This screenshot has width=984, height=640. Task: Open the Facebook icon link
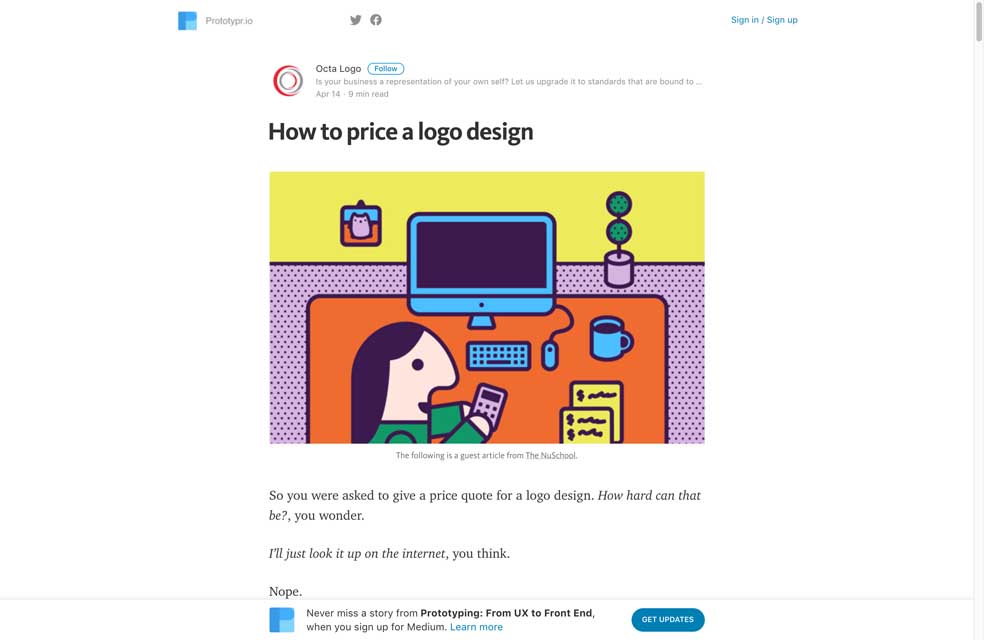coord(376,20)
